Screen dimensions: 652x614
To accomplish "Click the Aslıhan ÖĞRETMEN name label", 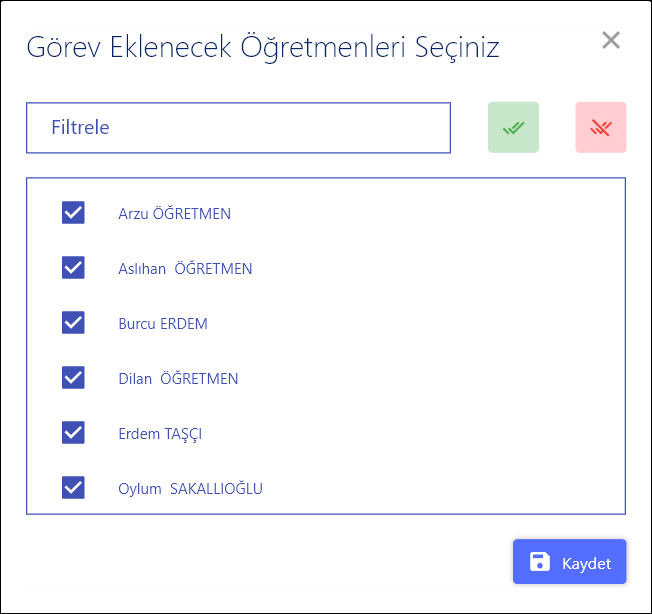I will tap(185, 269).
